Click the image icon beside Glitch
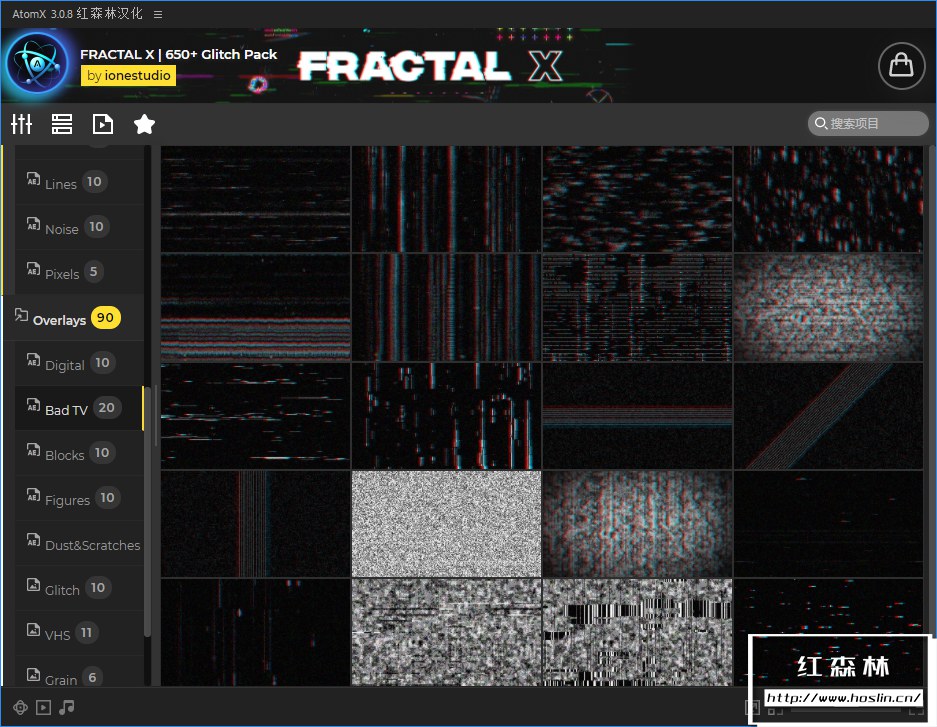This screenshot has height=727, width=937. click(x=33, y=584)
